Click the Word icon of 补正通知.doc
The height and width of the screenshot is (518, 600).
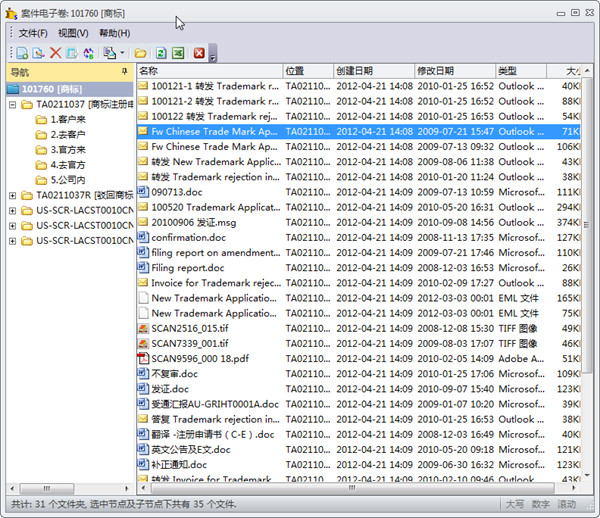pos(143,464)
